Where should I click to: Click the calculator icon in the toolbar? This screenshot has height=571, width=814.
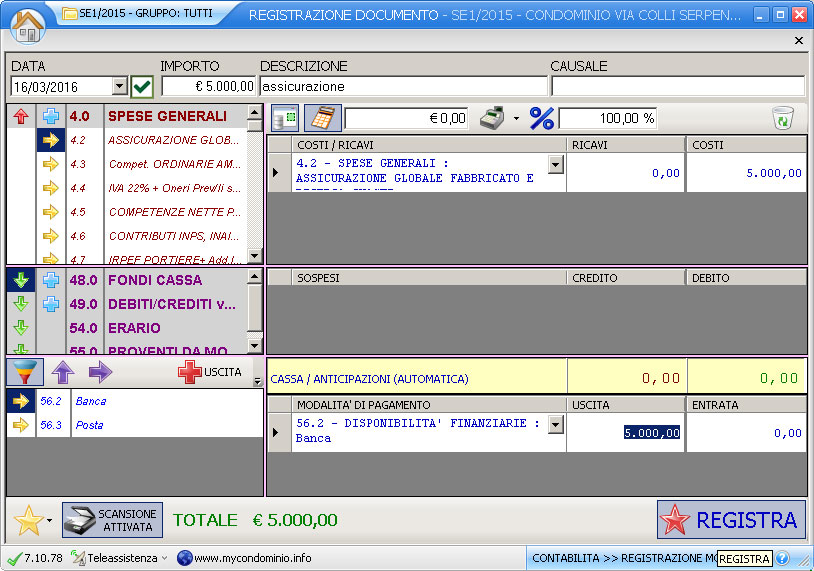tap(322, 118)
